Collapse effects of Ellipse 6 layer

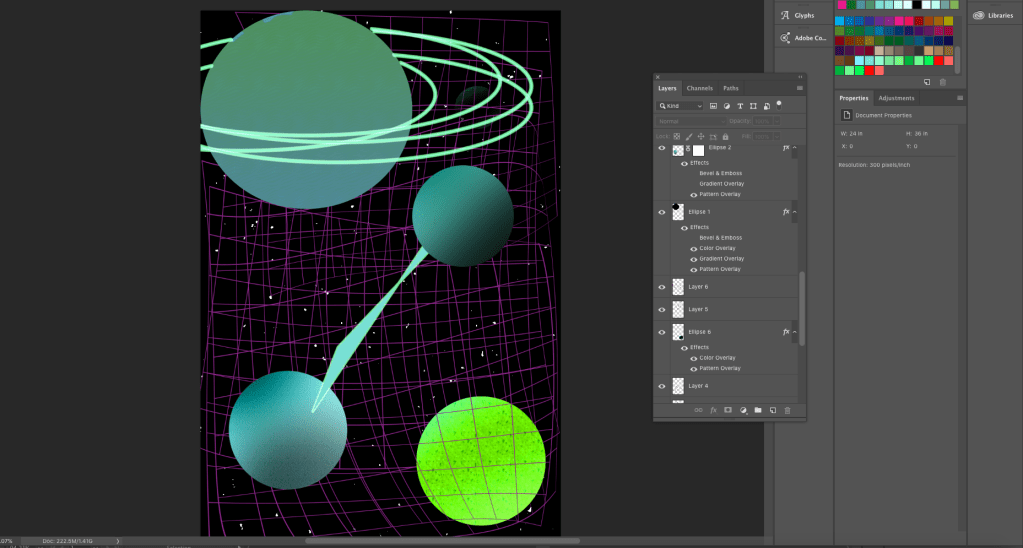pos(795,331)
